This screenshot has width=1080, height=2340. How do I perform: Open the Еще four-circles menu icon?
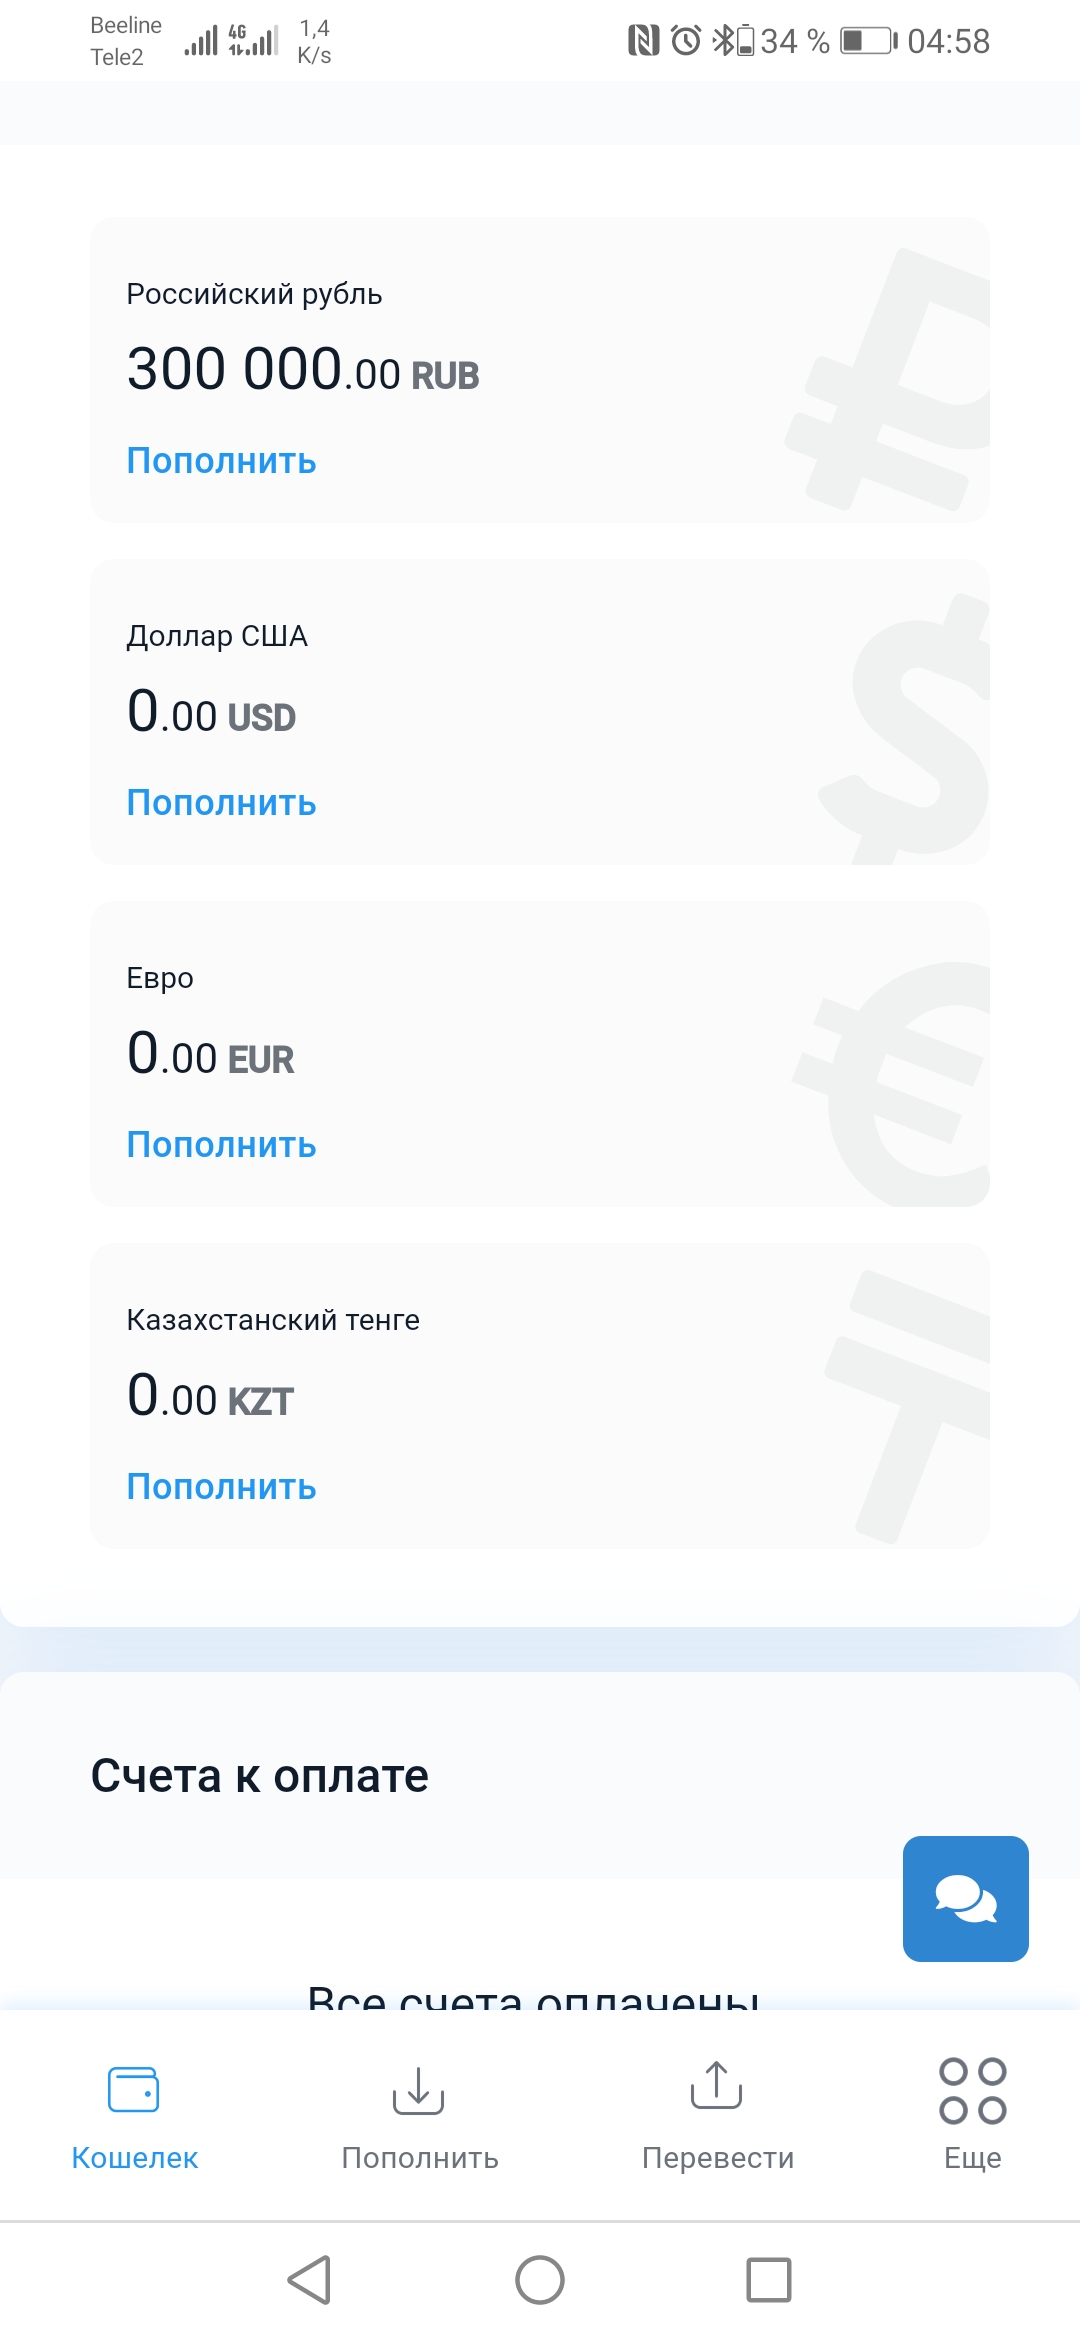(972, 2090)
